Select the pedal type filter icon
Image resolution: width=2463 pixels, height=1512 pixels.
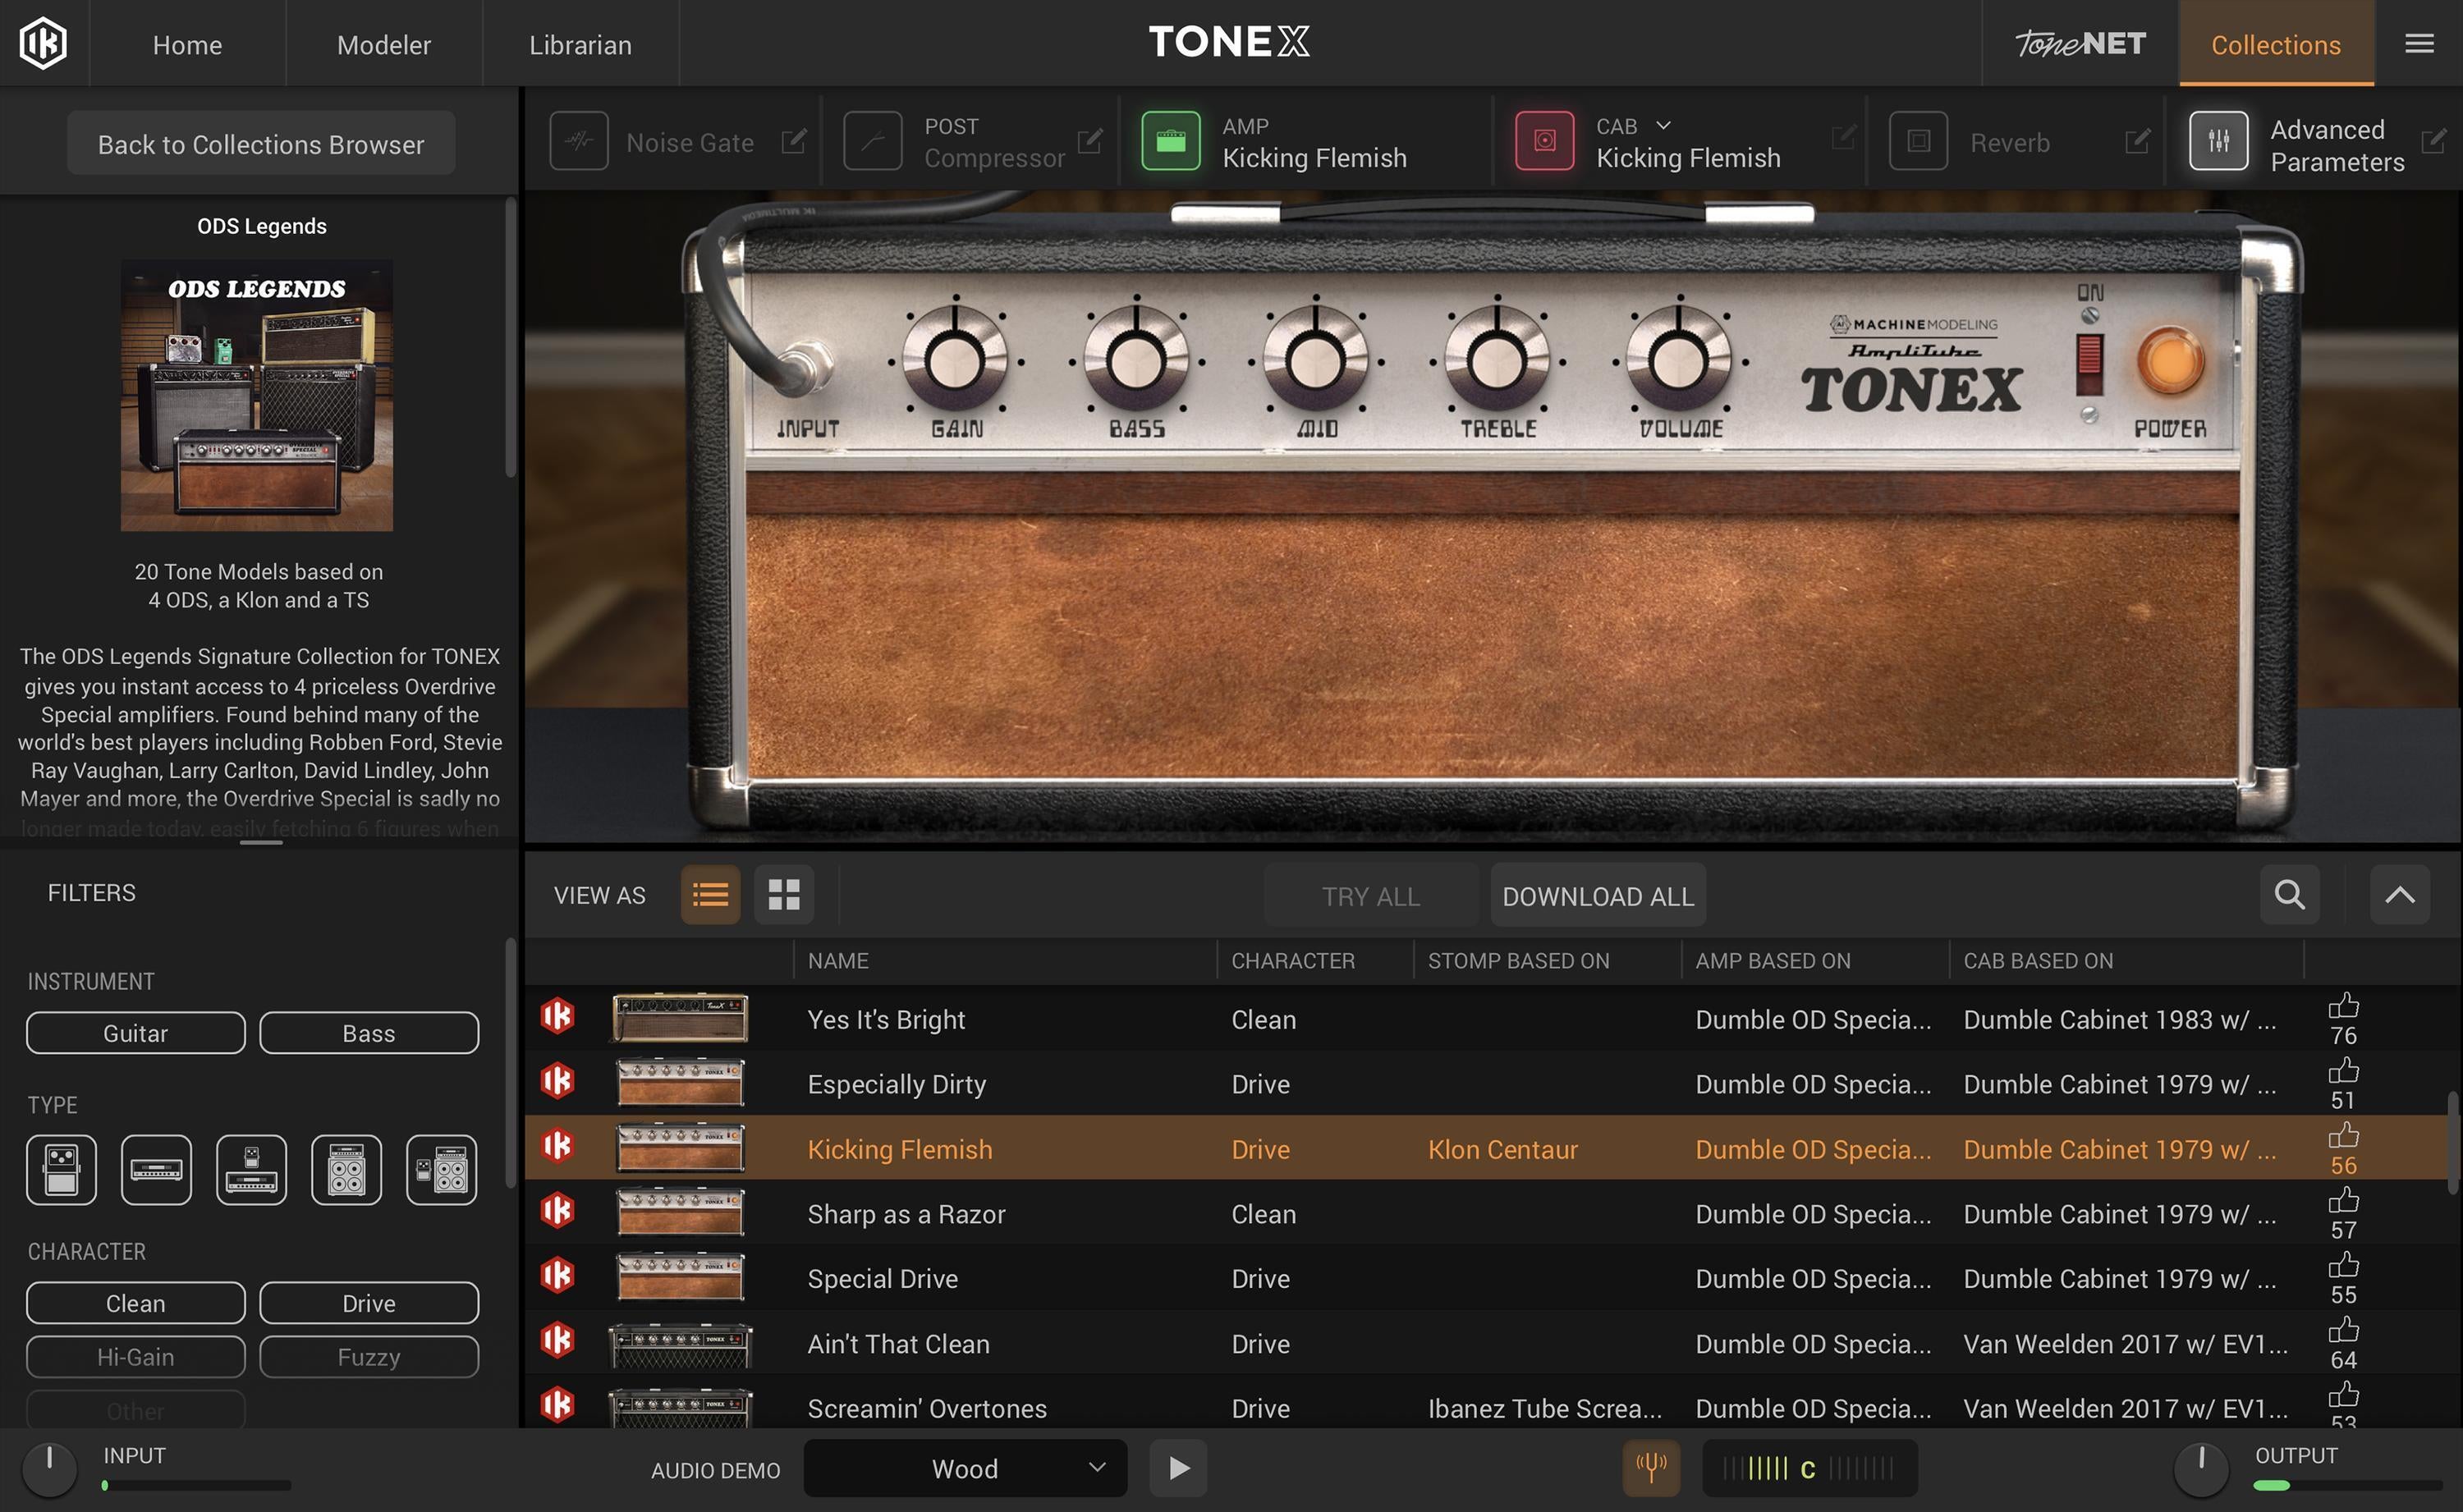(61, 1170)
